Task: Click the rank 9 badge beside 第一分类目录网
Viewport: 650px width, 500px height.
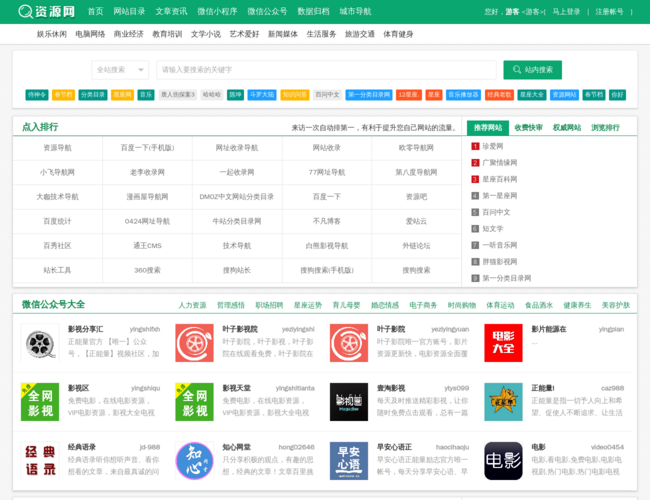Action: pyautogui.click(x=475, y=278)
